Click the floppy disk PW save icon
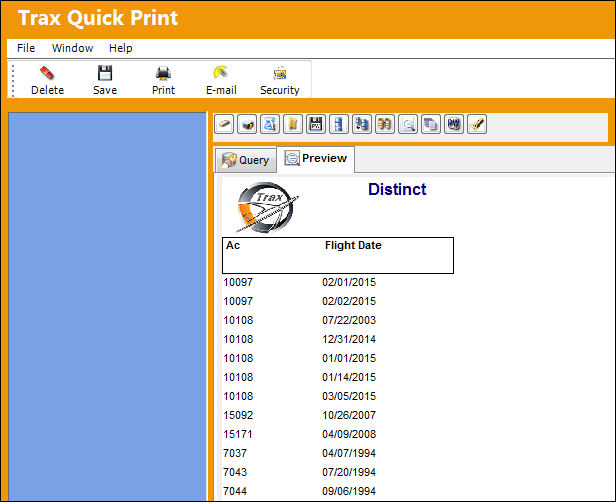 pos(316,125)
